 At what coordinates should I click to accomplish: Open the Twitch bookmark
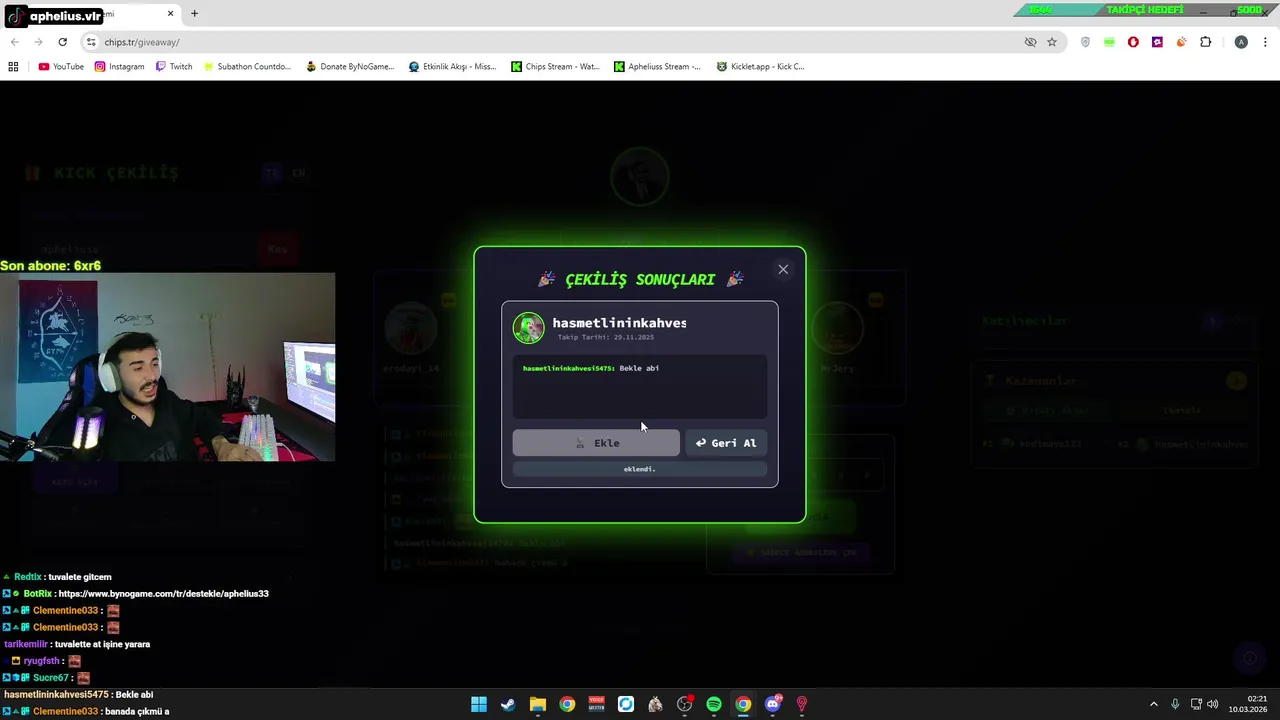pyautogui.click(x=173, y=67)
